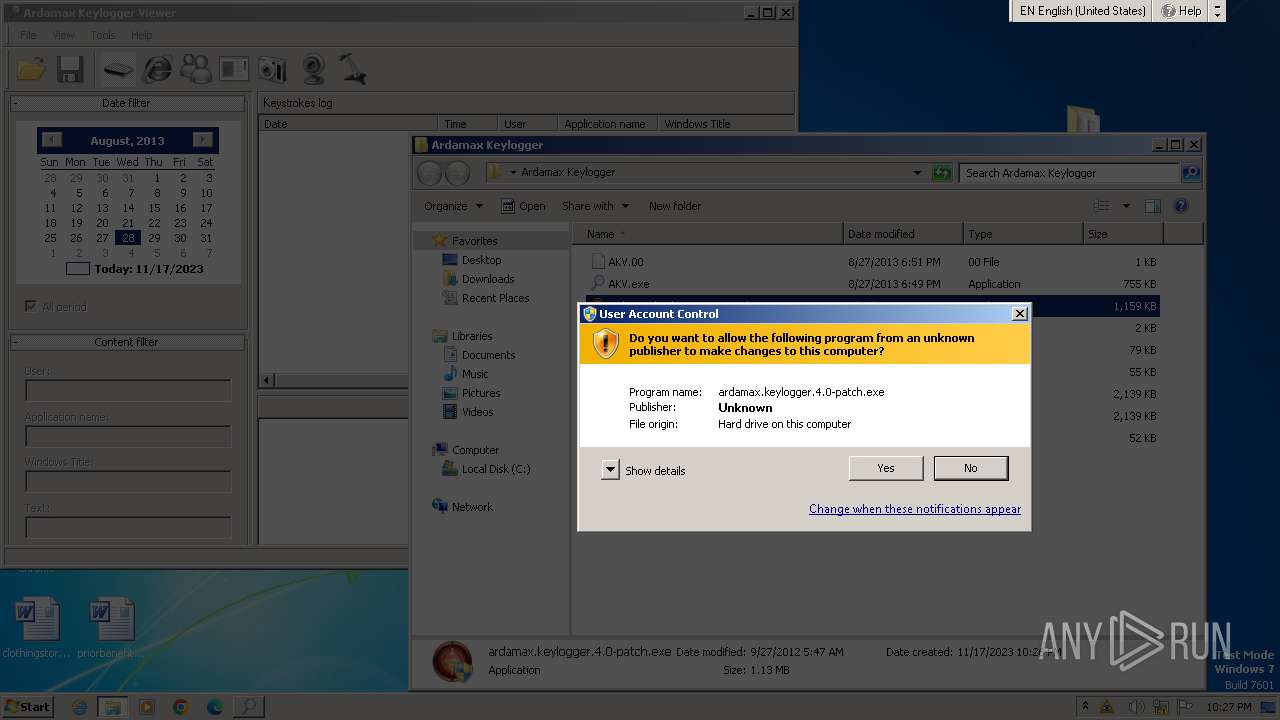Screen dimensions: 1280x720
Task: Go to next month in calendar
Action: (203, 140)
